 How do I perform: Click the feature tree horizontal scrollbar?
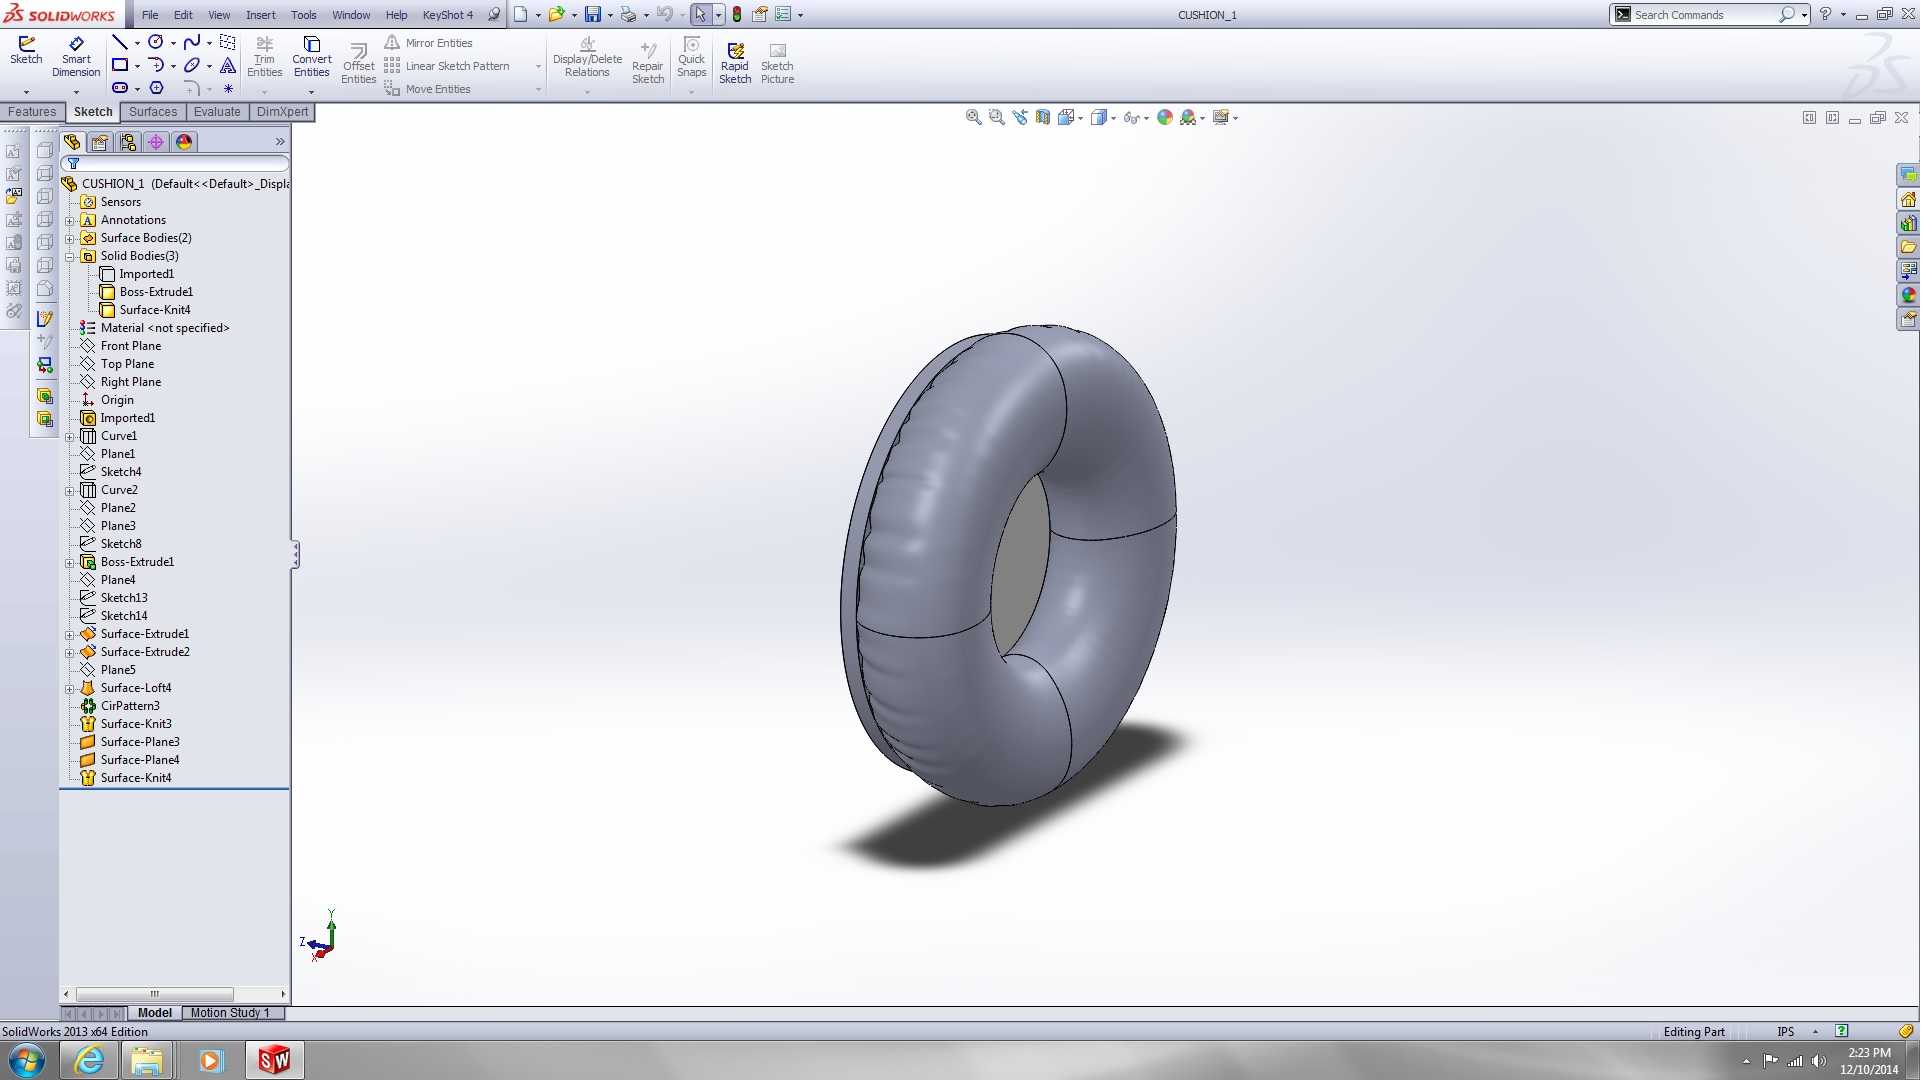[x=154, y=994]
